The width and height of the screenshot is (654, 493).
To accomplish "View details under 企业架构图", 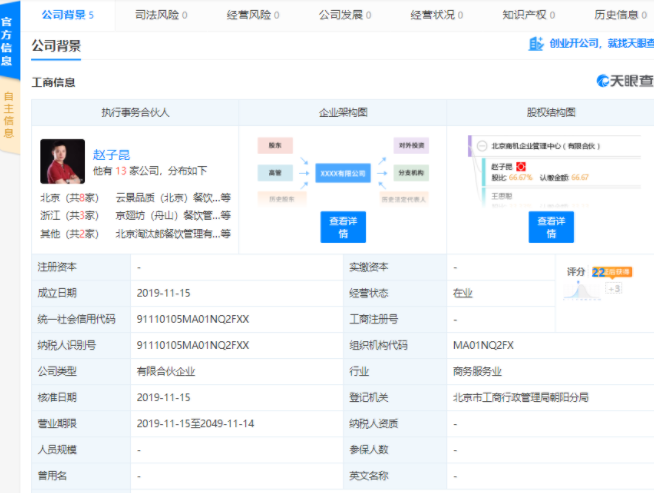I will 343,227.
